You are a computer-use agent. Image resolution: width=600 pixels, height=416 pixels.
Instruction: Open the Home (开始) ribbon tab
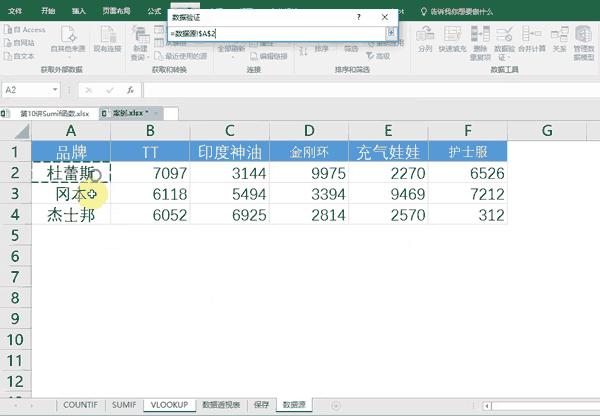48,11
